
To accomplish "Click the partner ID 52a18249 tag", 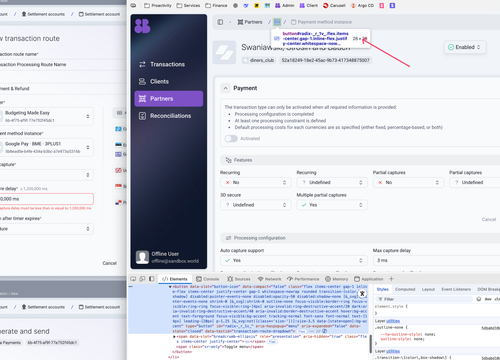I will 325,60.
